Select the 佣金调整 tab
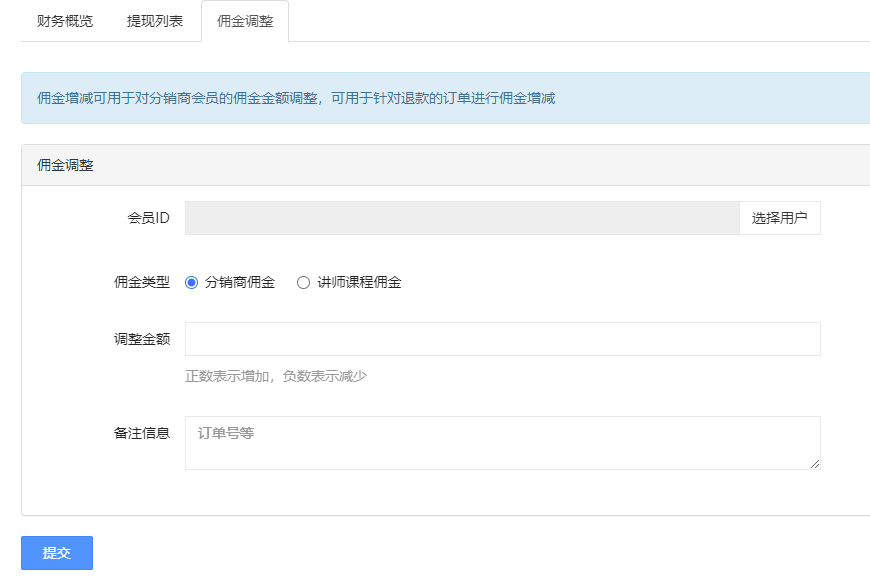This screenshot has height=585, width=870. pyautogui.click(x=245, y=21)
